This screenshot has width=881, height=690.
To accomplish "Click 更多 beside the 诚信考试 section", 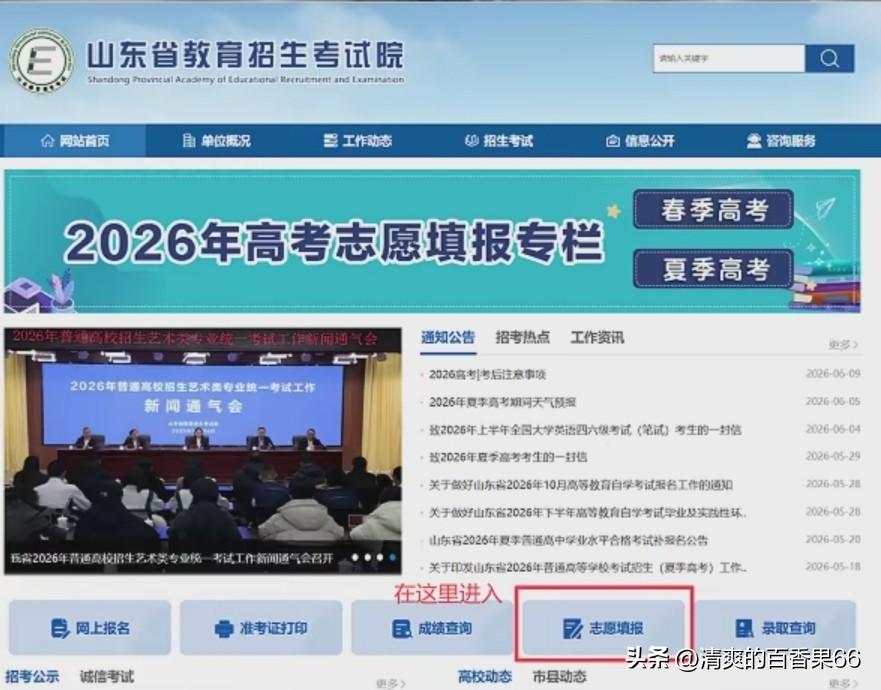I will [390, 683].
